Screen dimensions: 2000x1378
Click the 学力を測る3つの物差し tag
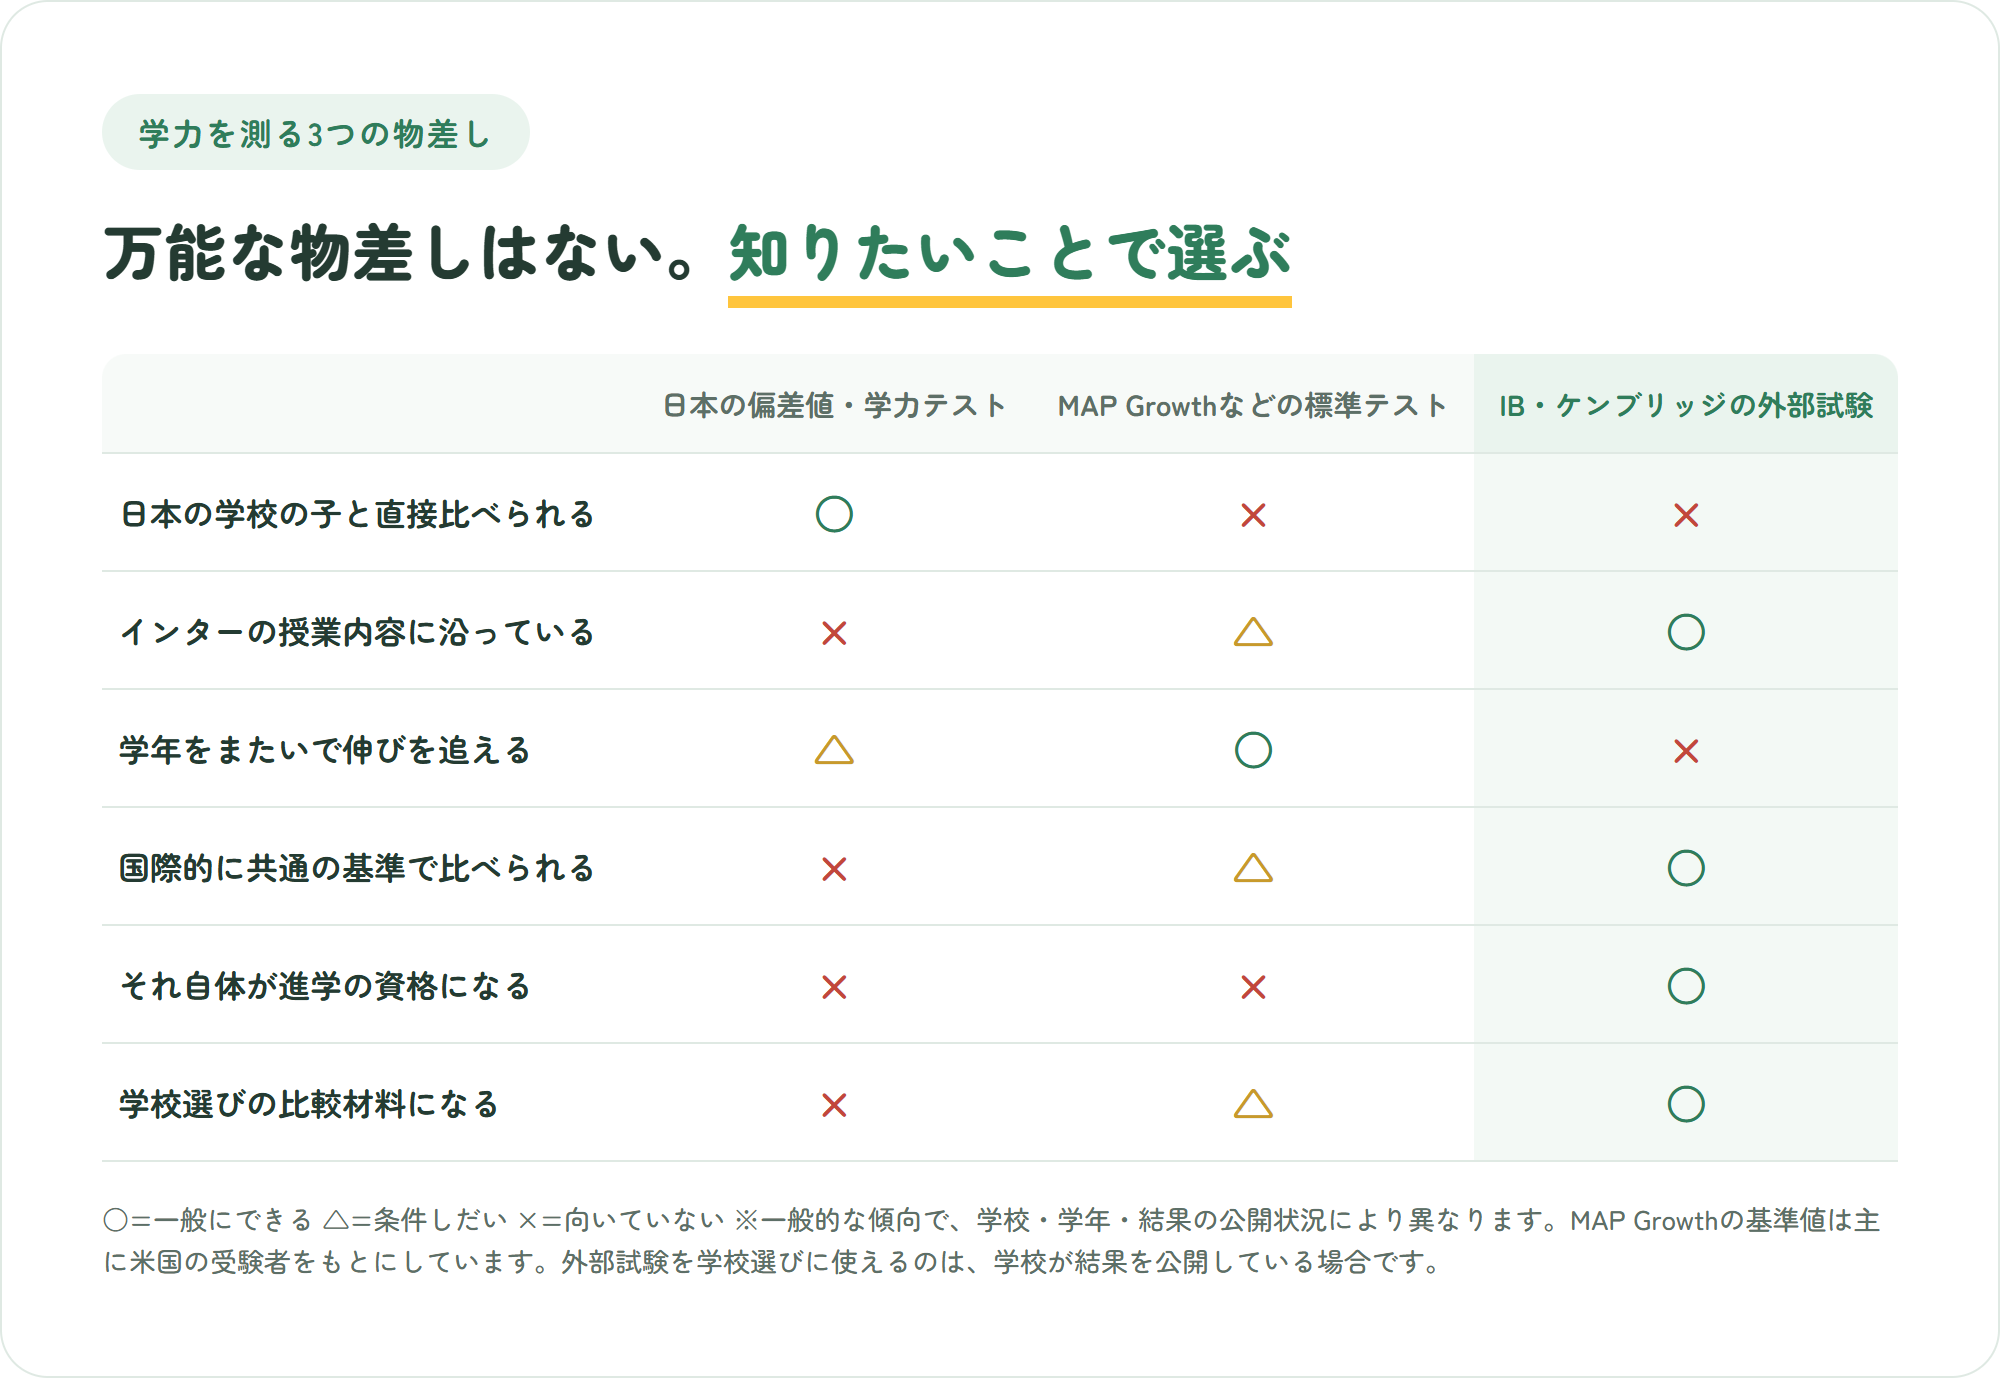pos(316,133)
